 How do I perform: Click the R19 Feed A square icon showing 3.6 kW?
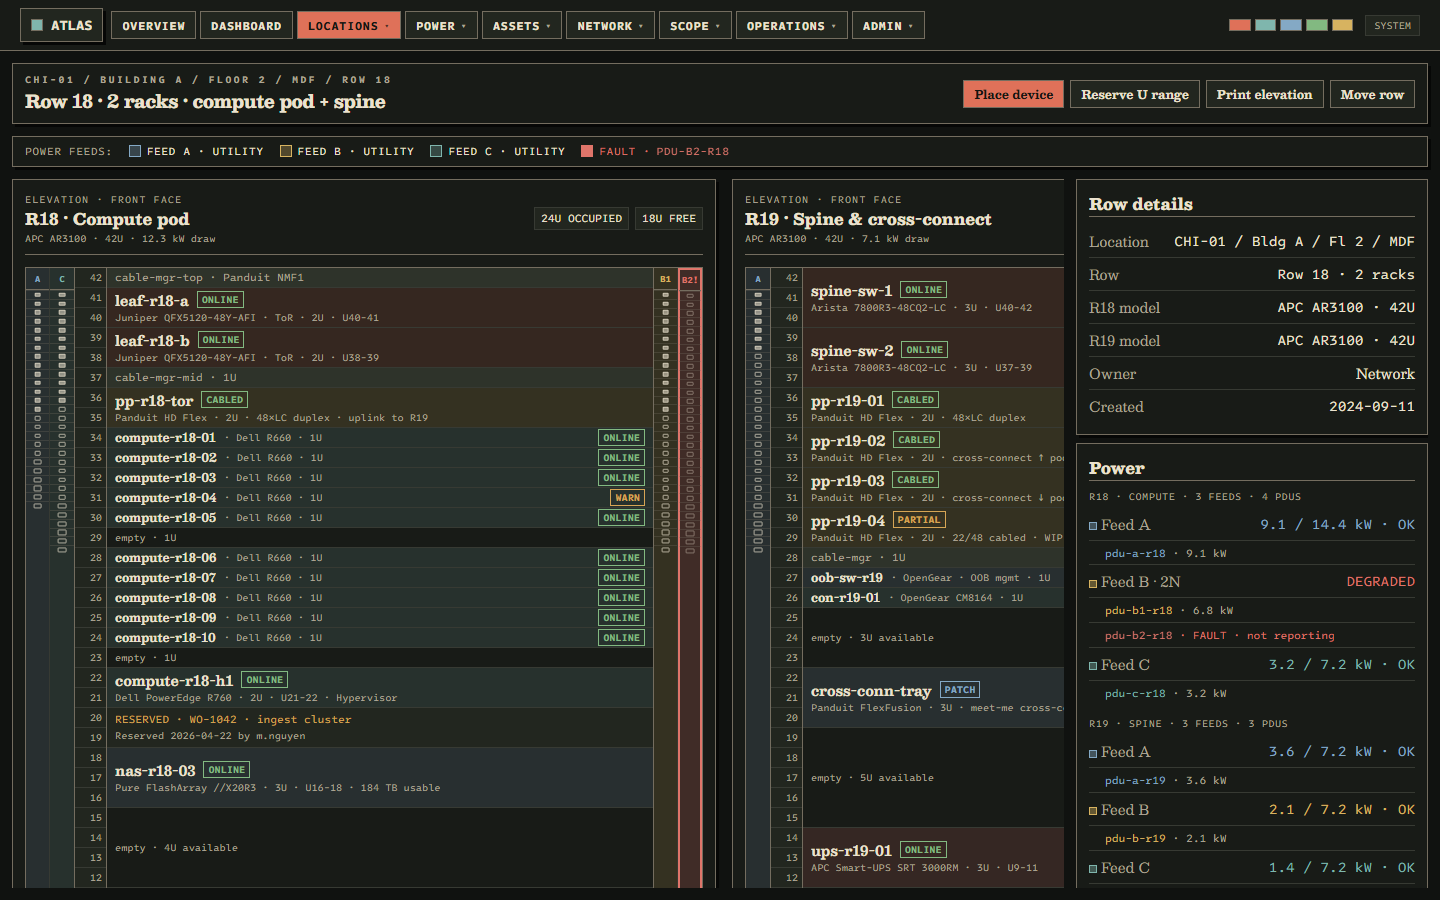coord(1093,753)
